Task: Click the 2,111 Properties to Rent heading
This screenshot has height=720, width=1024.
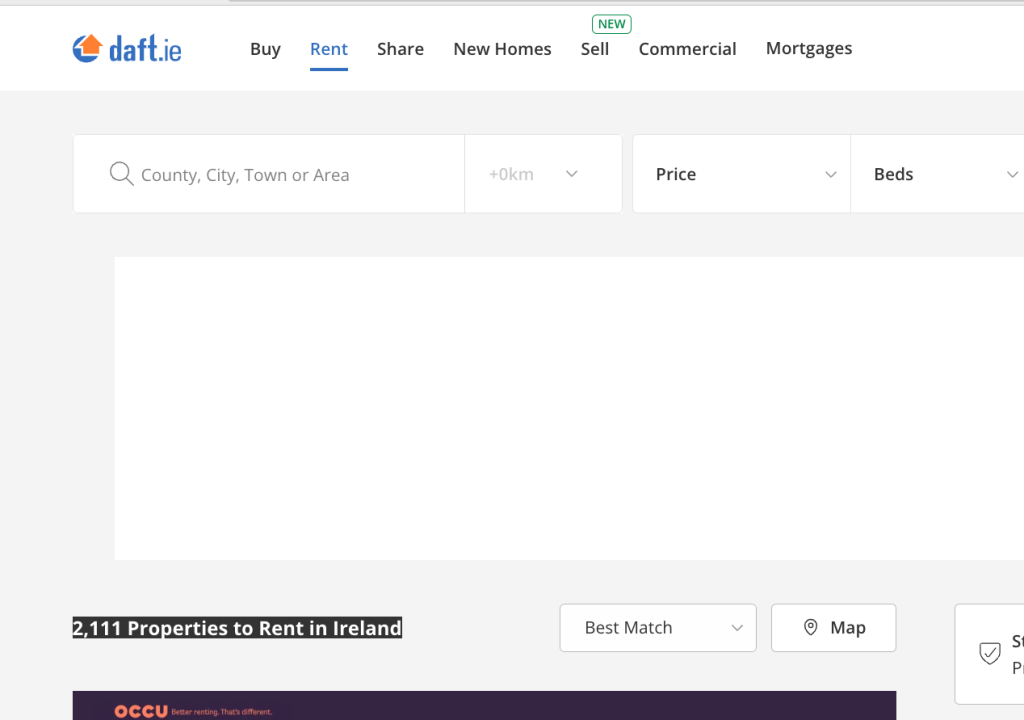Action: (x=237, y=628)
